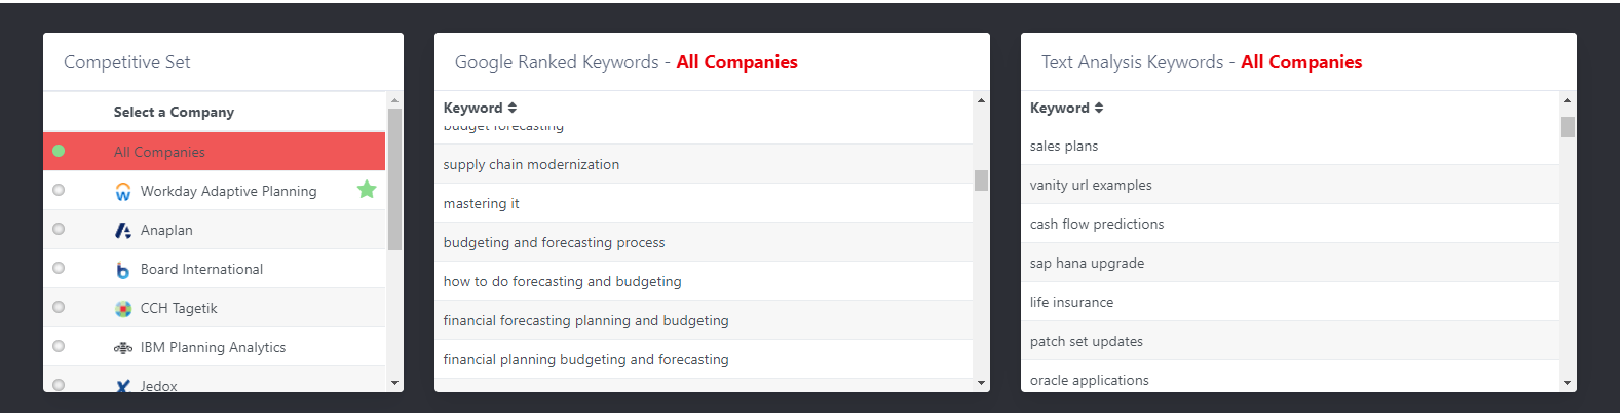The width and height of the screenshot is (1620, 413).
Task: Sort Google Ranked Keywords by Keyword column
Action: click(x=480, y=108)
